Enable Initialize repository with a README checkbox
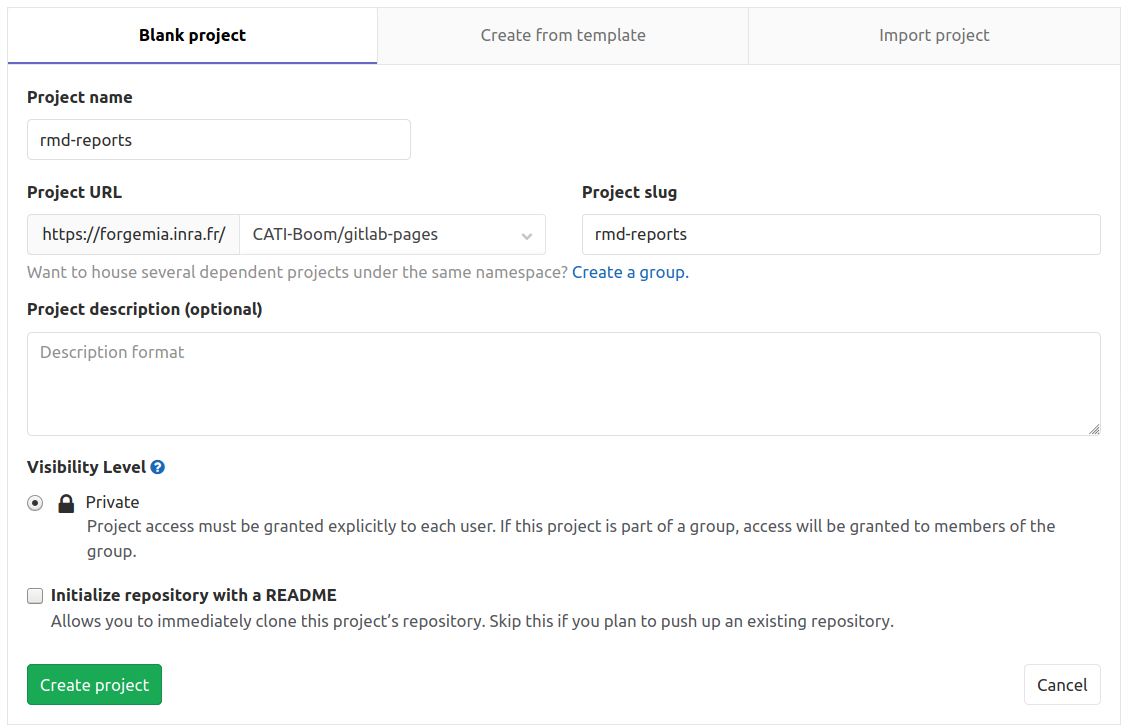The height and width of the screenshot is (726, 1129). click(x=35, y=596)
